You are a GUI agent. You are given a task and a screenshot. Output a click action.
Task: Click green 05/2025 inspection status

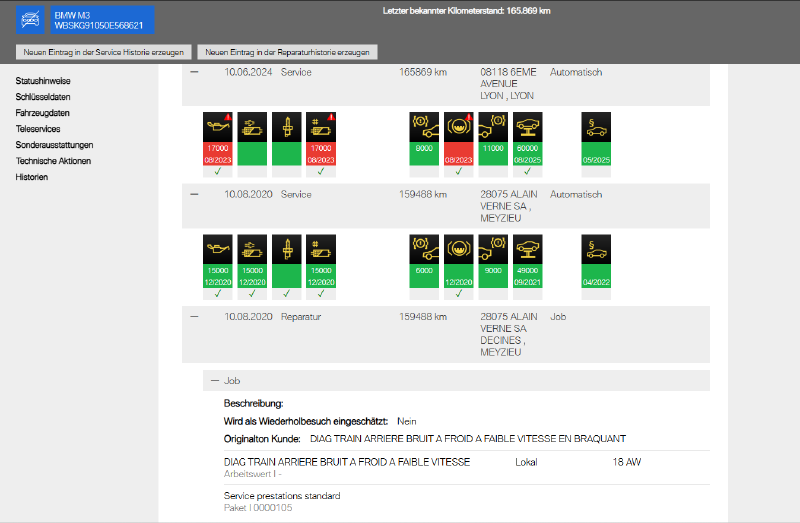coord(596,154)
